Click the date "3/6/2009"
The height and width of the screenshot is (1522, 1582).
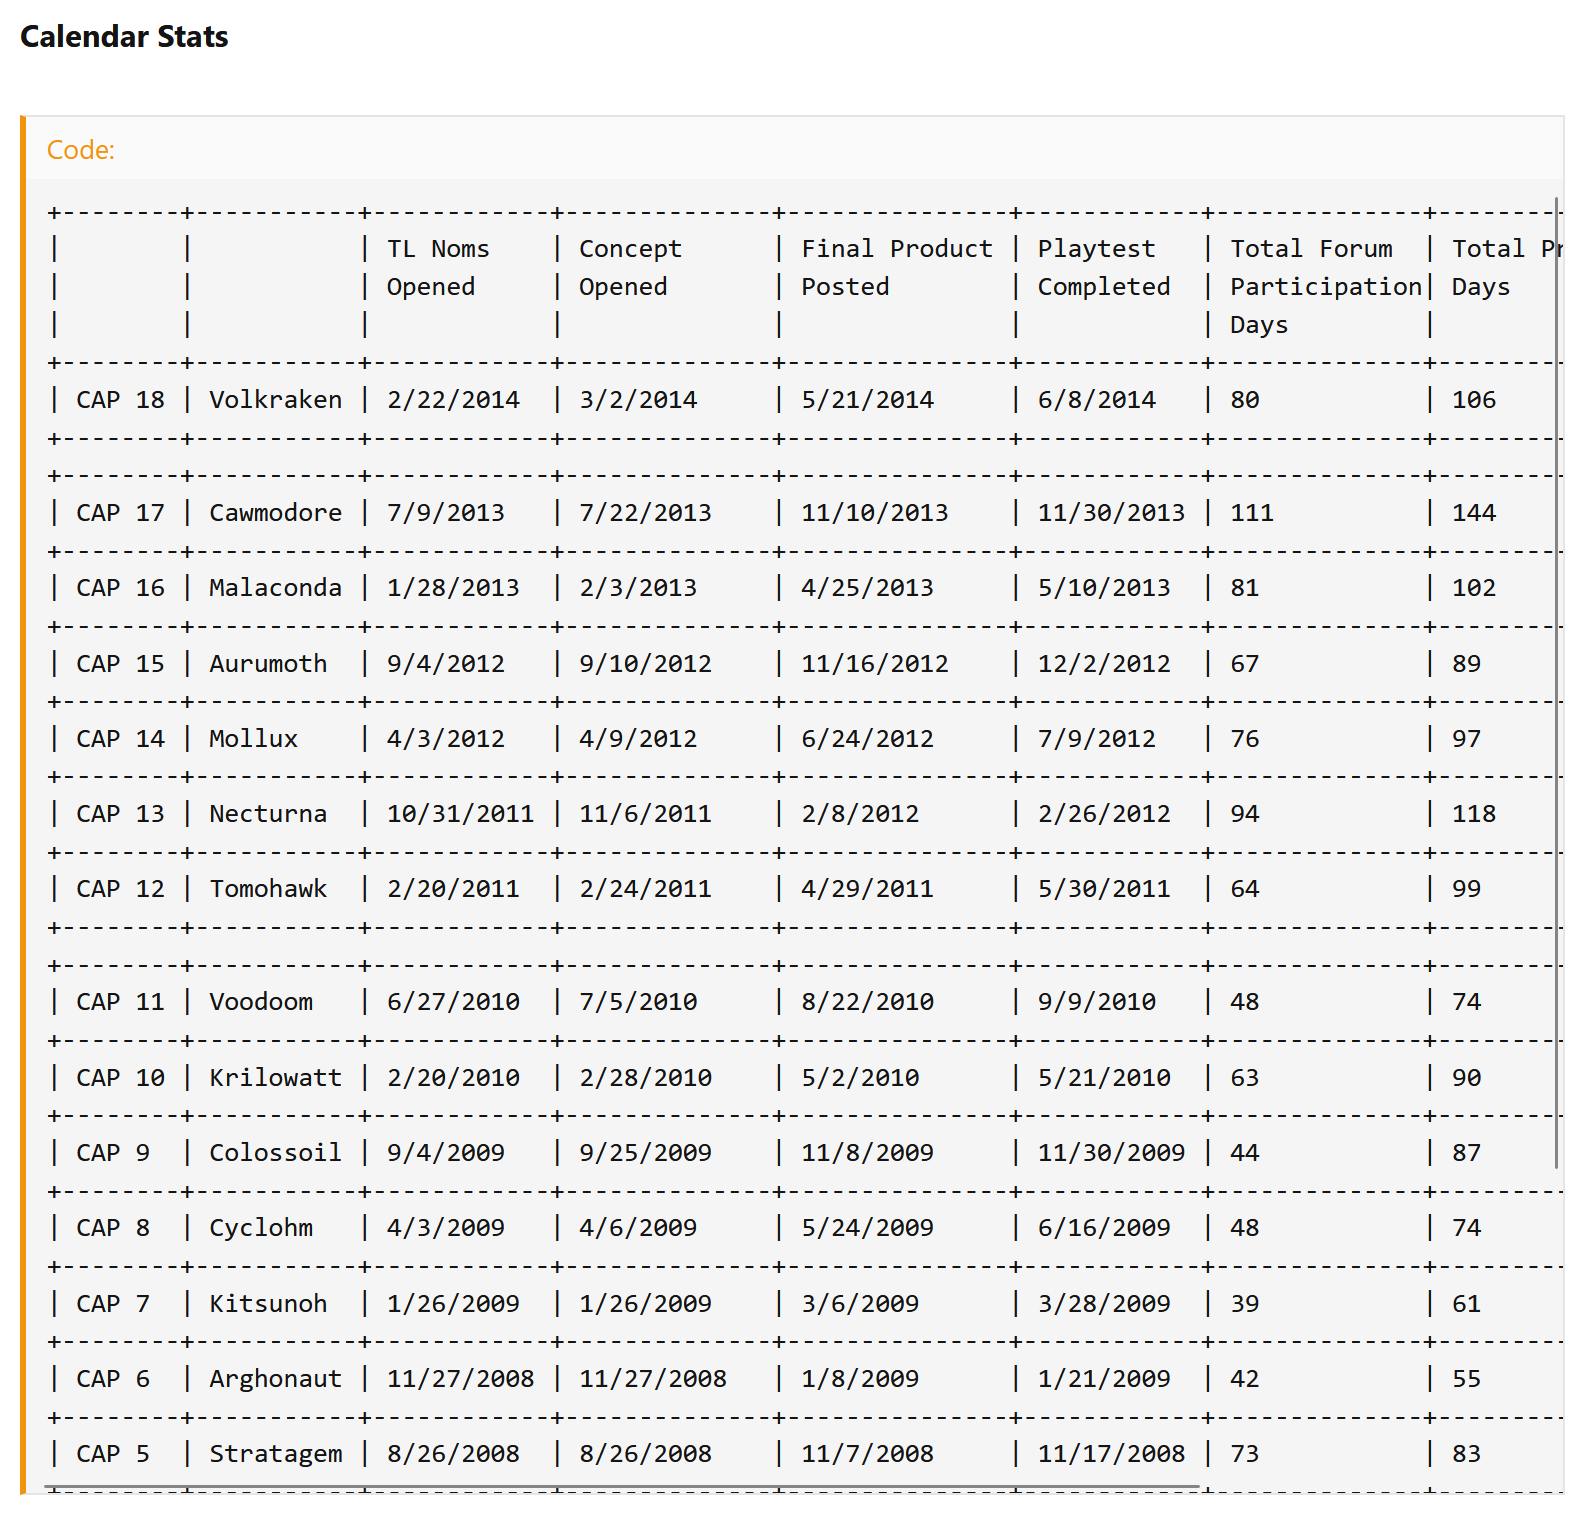click(860, 1304)
